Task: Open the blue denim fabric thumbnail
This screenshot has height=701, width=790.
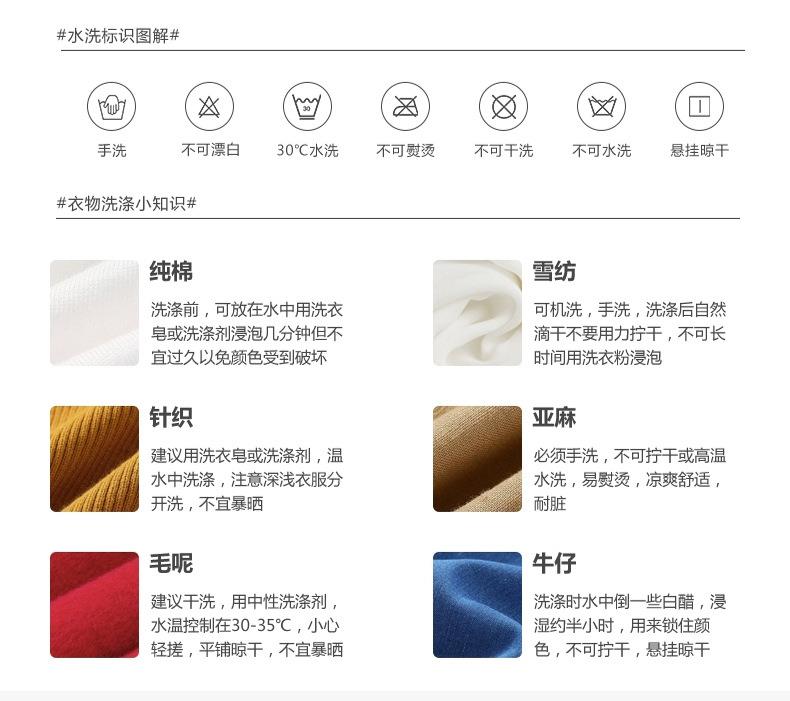Action: coord(477,605)
